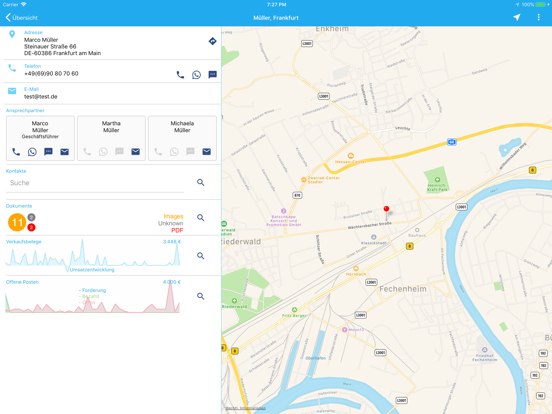The height and width of the screenshot is (414, 552).
Task: Open route directions for the address
Action: pos(212,41)
